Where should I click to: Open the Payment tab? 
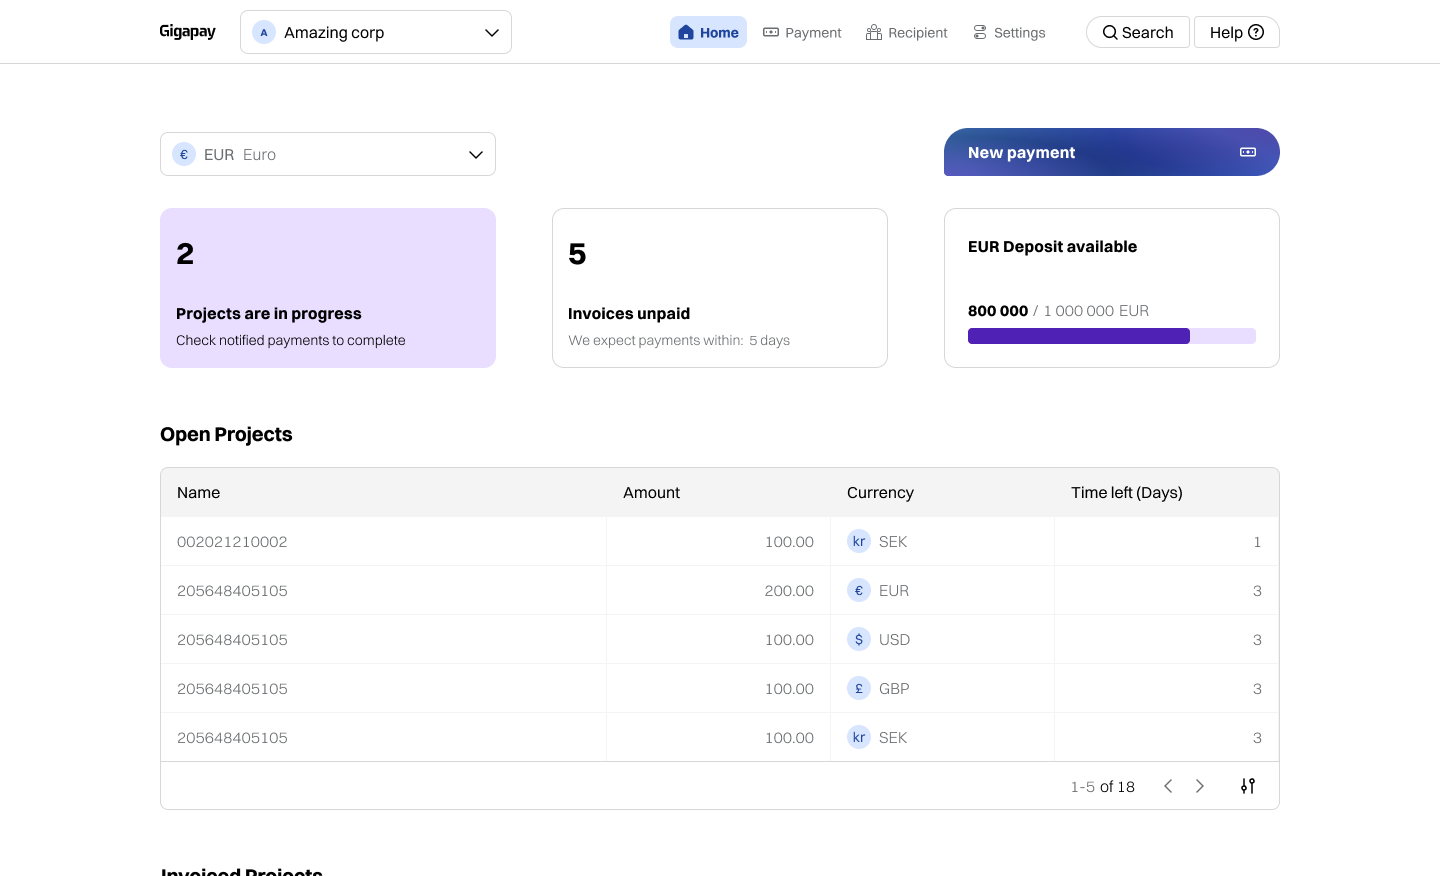click(802, 32)
